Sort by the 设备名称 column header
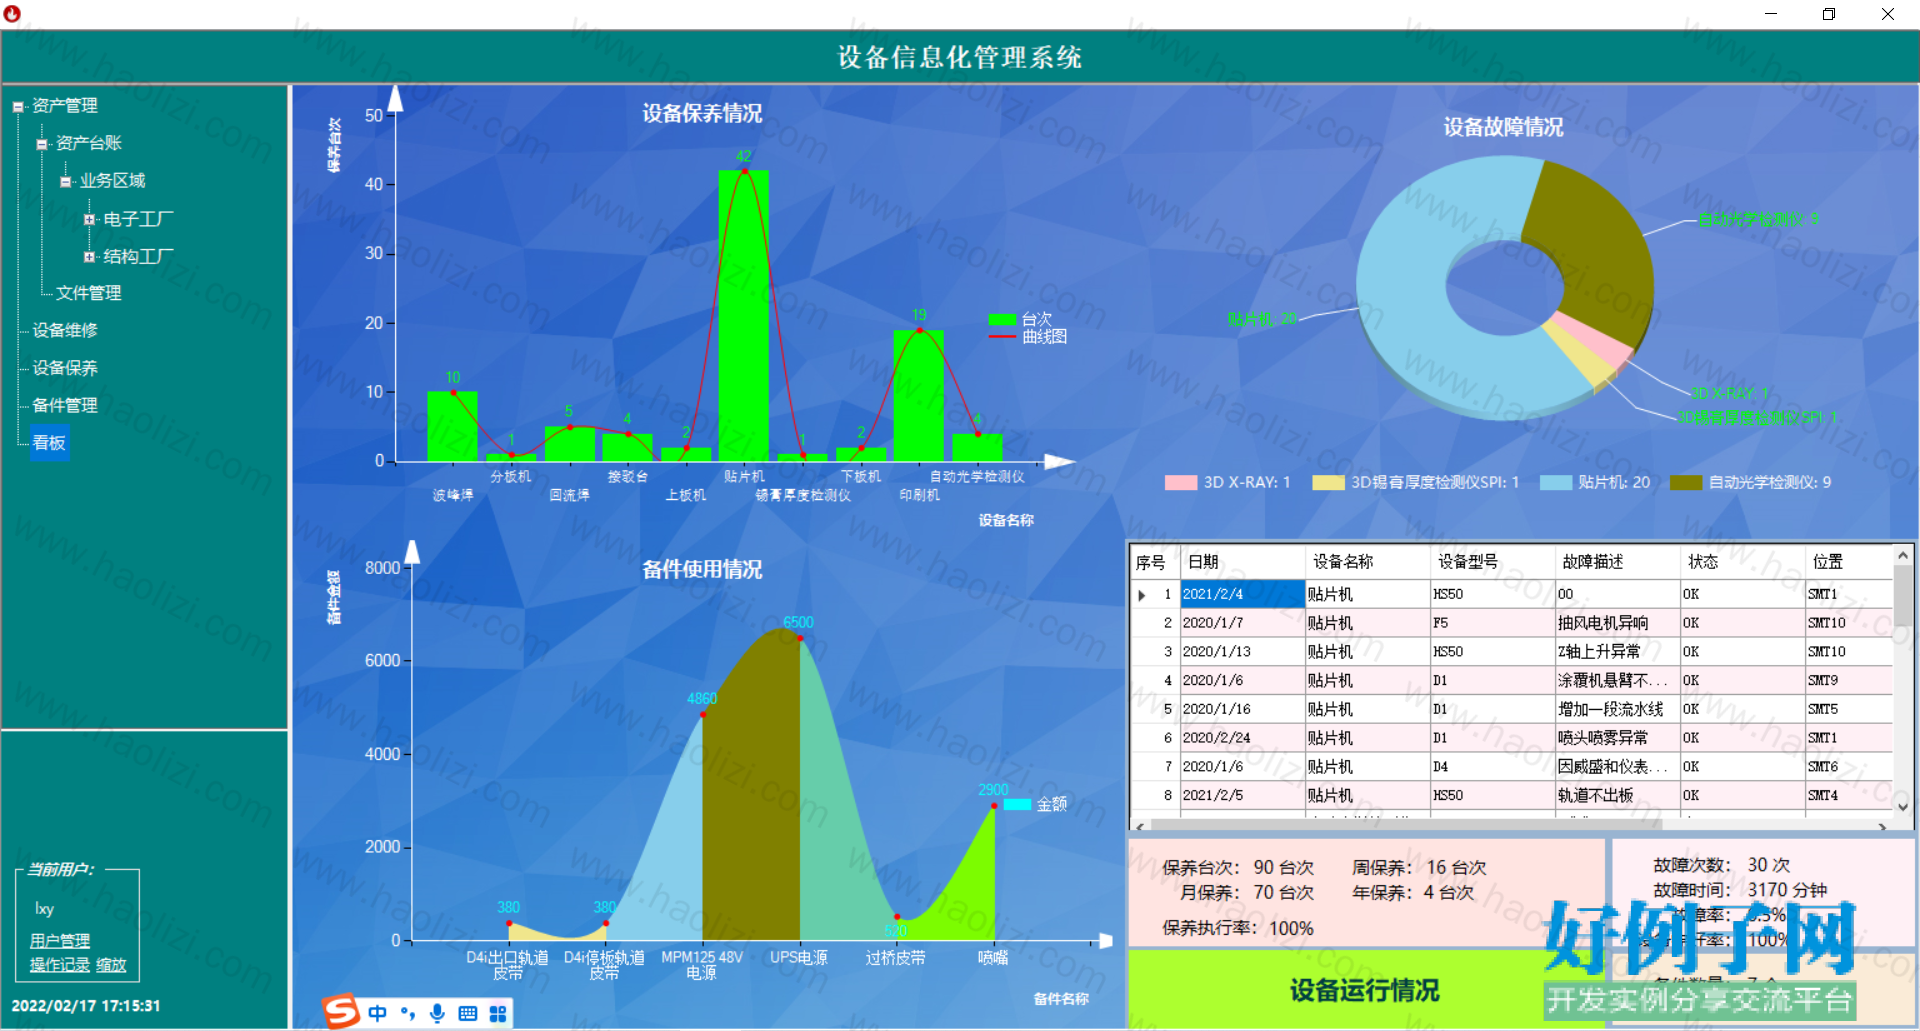Image resolution: width=1920 pixels, height=1031 pixels. (x=1368, y=562)
